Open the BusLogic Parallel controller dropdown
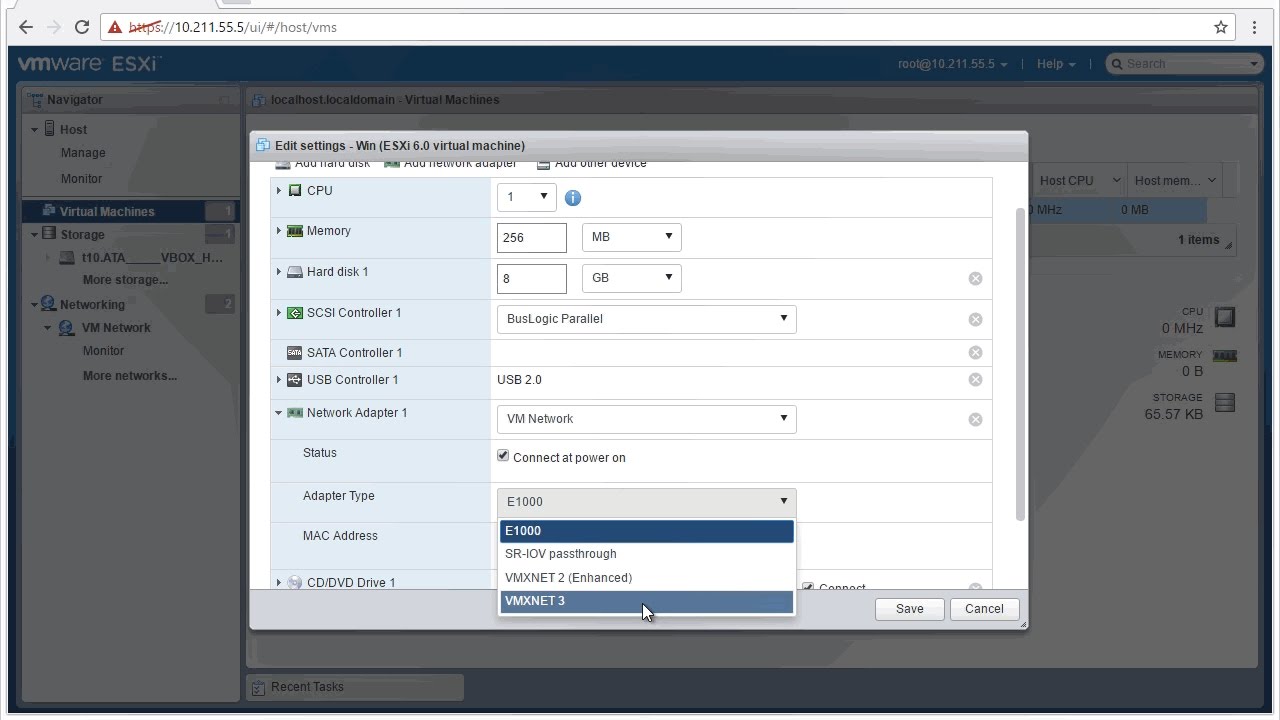Viewport: 1280px width, 720px height. 646,319
